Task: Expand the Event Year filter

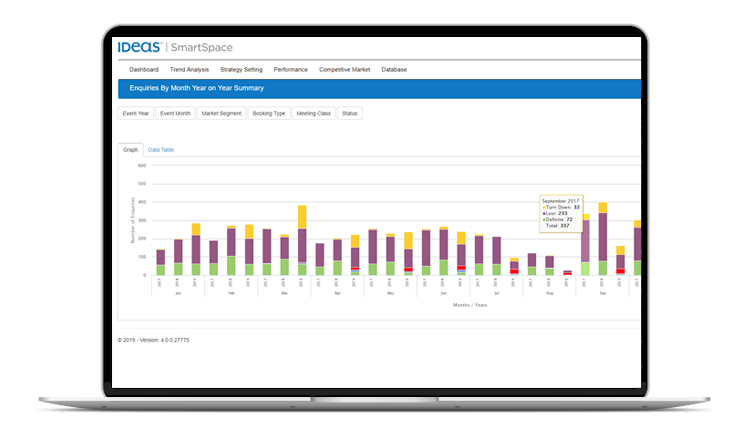Action: 136,114
